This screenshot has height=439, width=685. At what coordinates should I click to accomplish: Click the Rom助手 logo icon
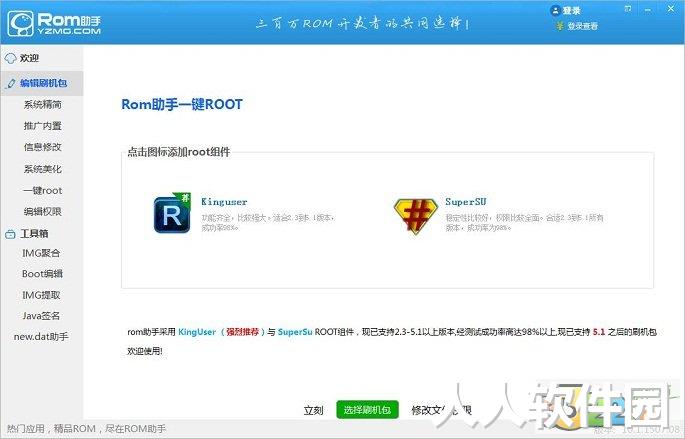(x=21, y=23)
